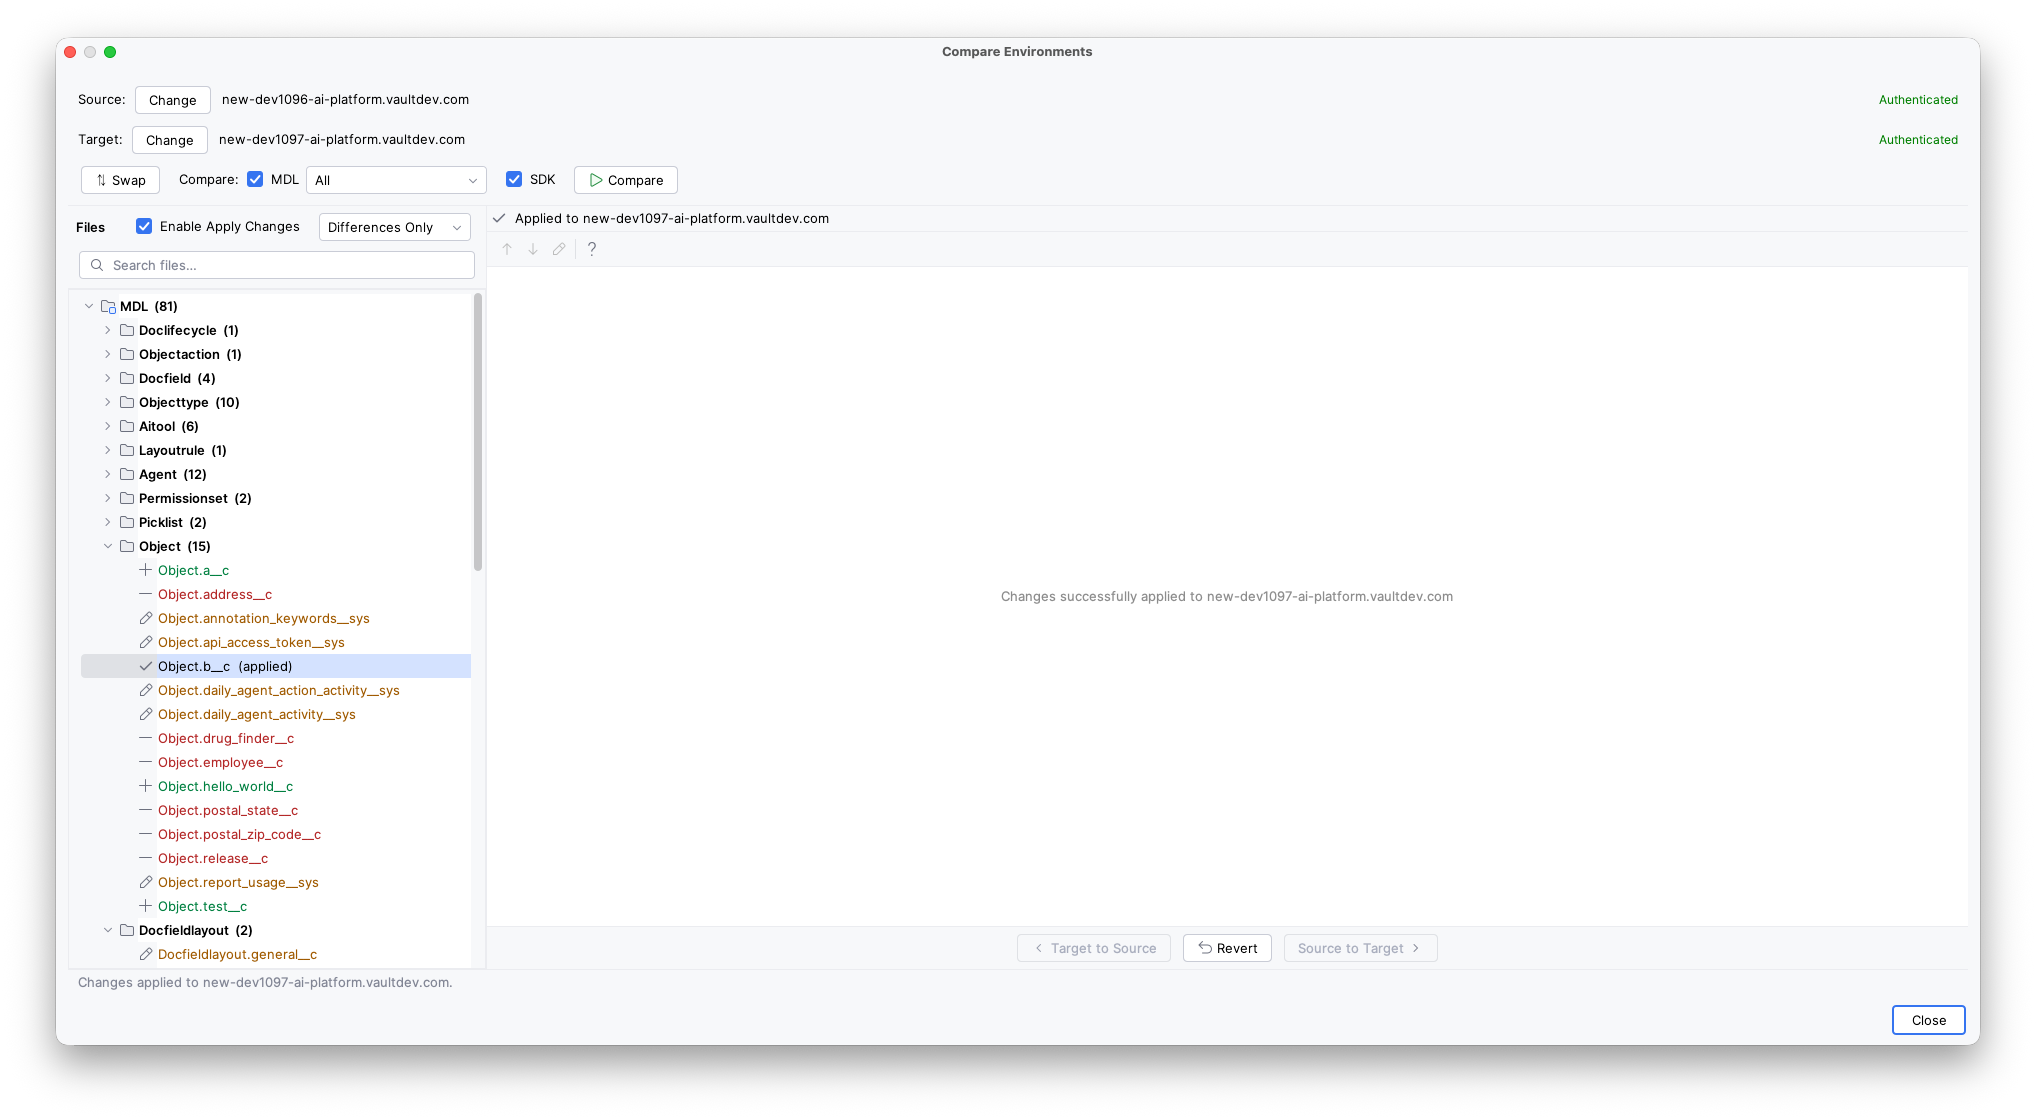Screen dimensions: 2036x1119
Task: Click the Agent folder icon
Action: (x=127, y=474)
